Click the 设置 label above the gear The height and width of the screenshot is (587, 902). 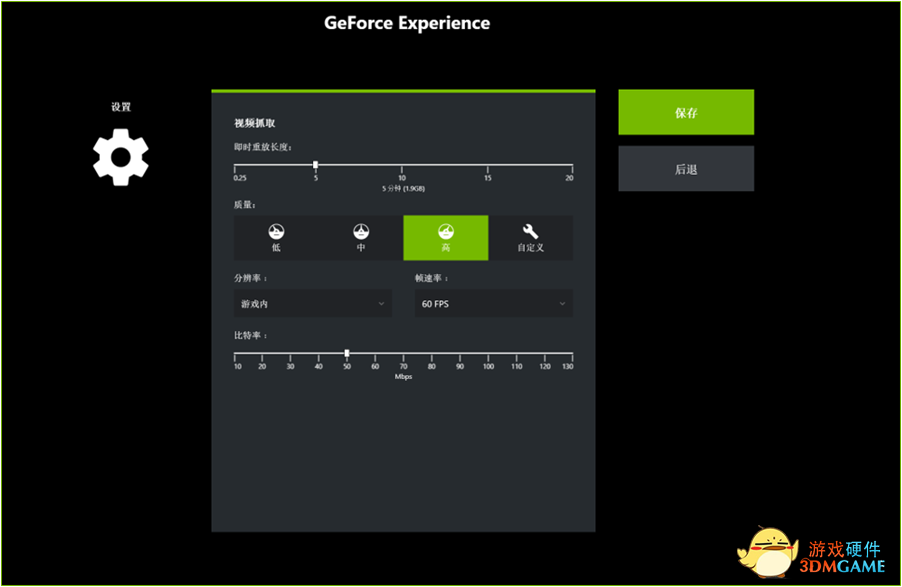point(121,107)
